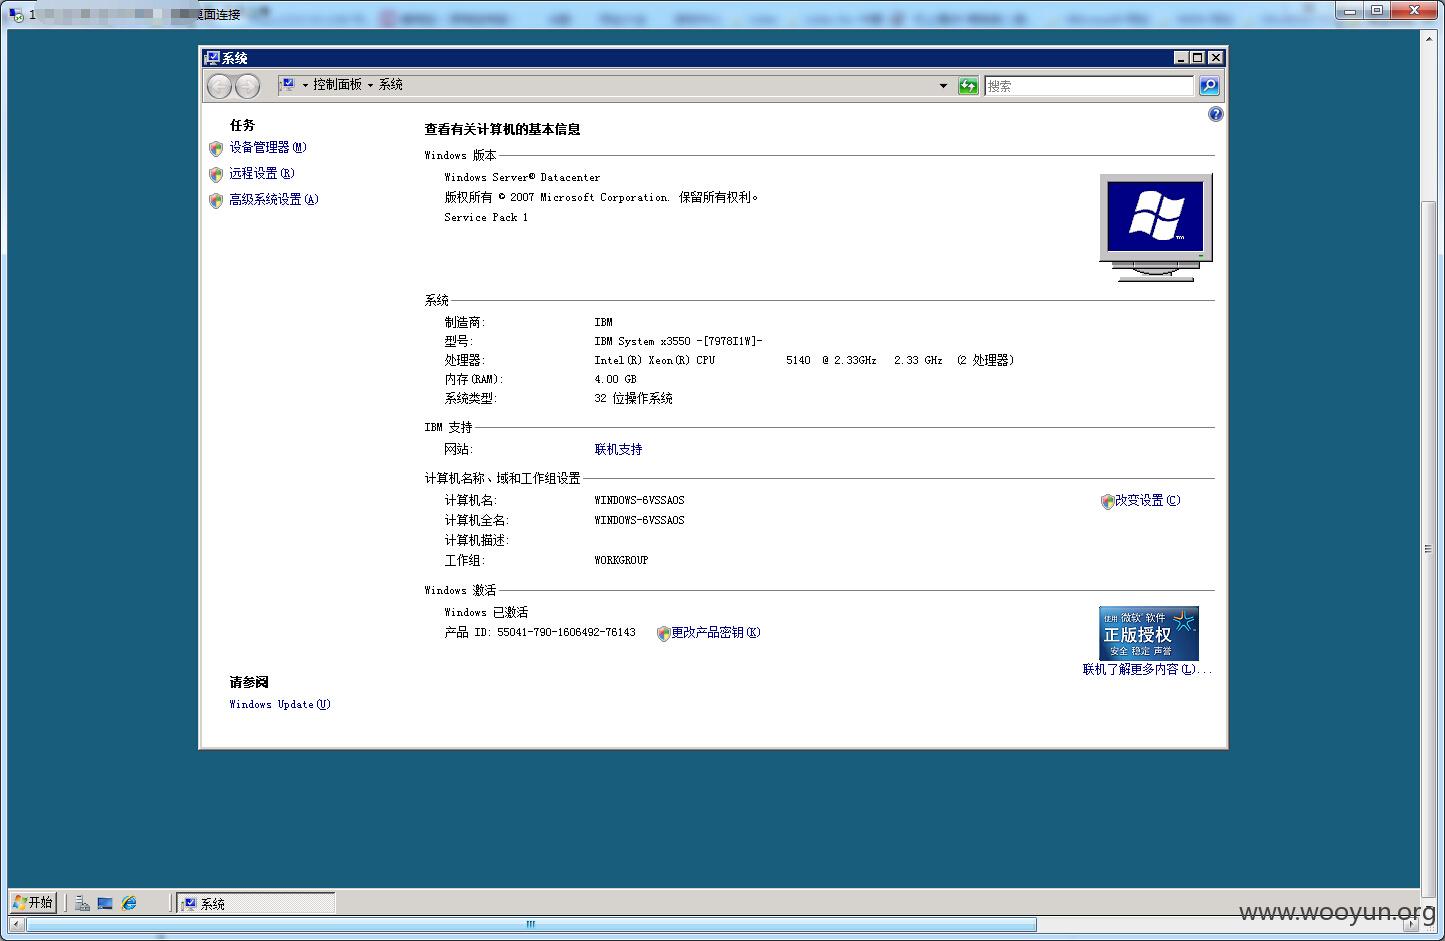Click the Windows 已激活 activation status text
Screen dimensions: 1445x941
pyautogui.click(x=486, y=613)
